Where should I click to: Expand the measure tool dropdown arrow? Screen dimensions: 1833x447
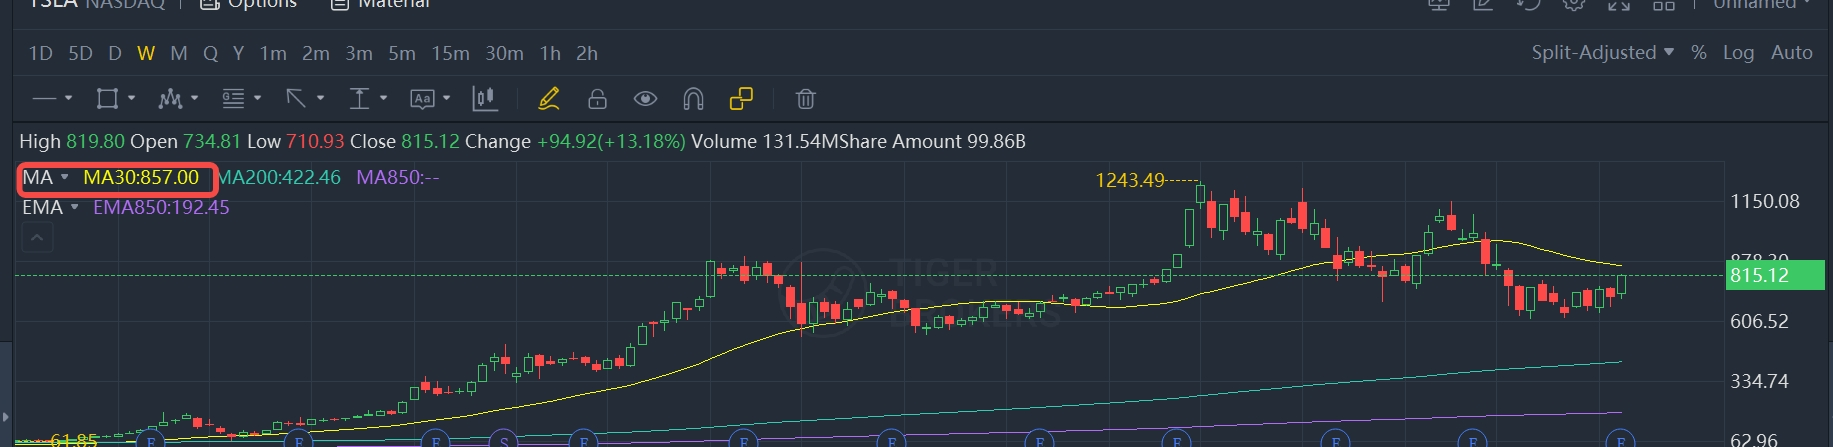pyautogui.click(x=383, y=98)
